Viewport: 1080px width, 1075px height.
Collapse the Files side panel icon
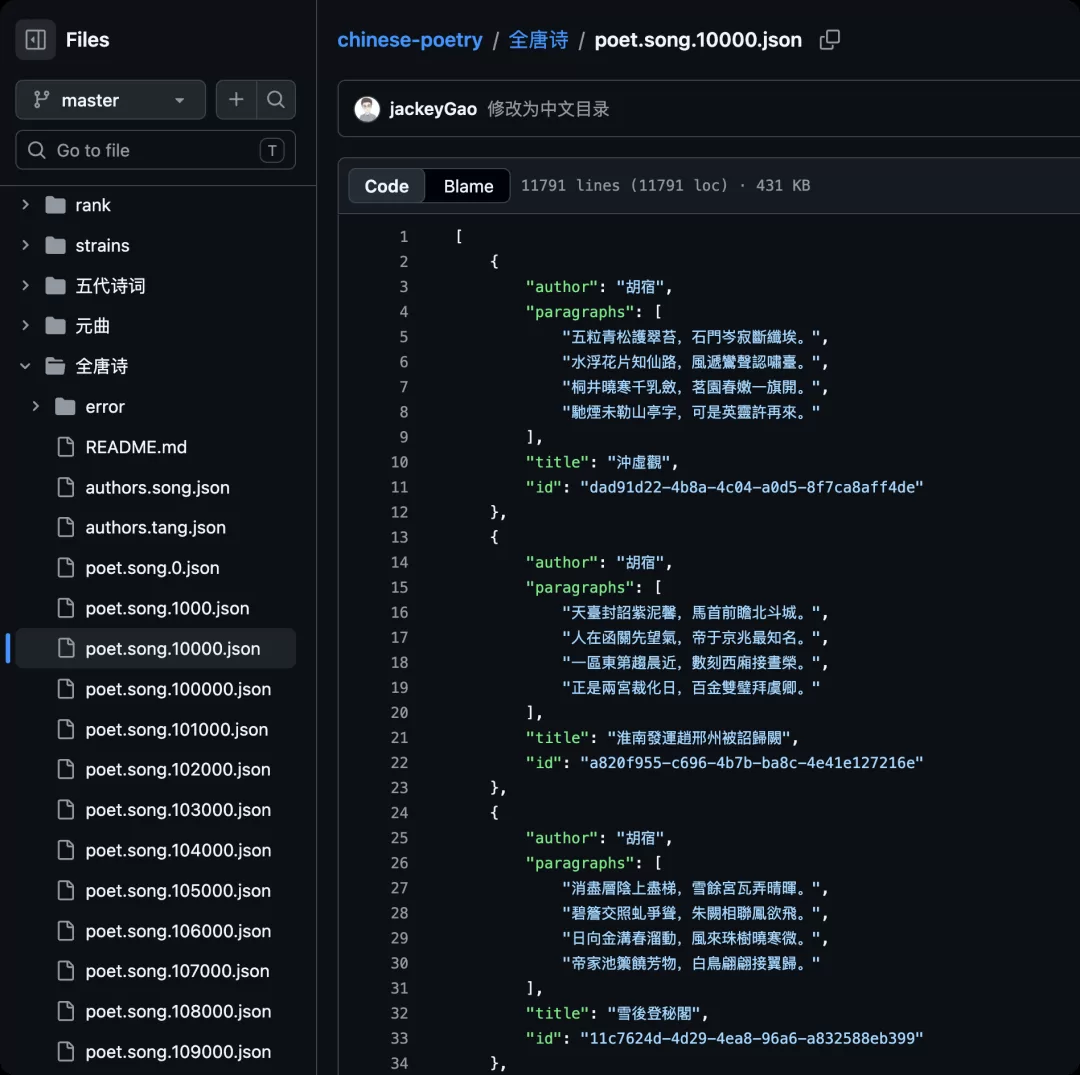[35, 40]
